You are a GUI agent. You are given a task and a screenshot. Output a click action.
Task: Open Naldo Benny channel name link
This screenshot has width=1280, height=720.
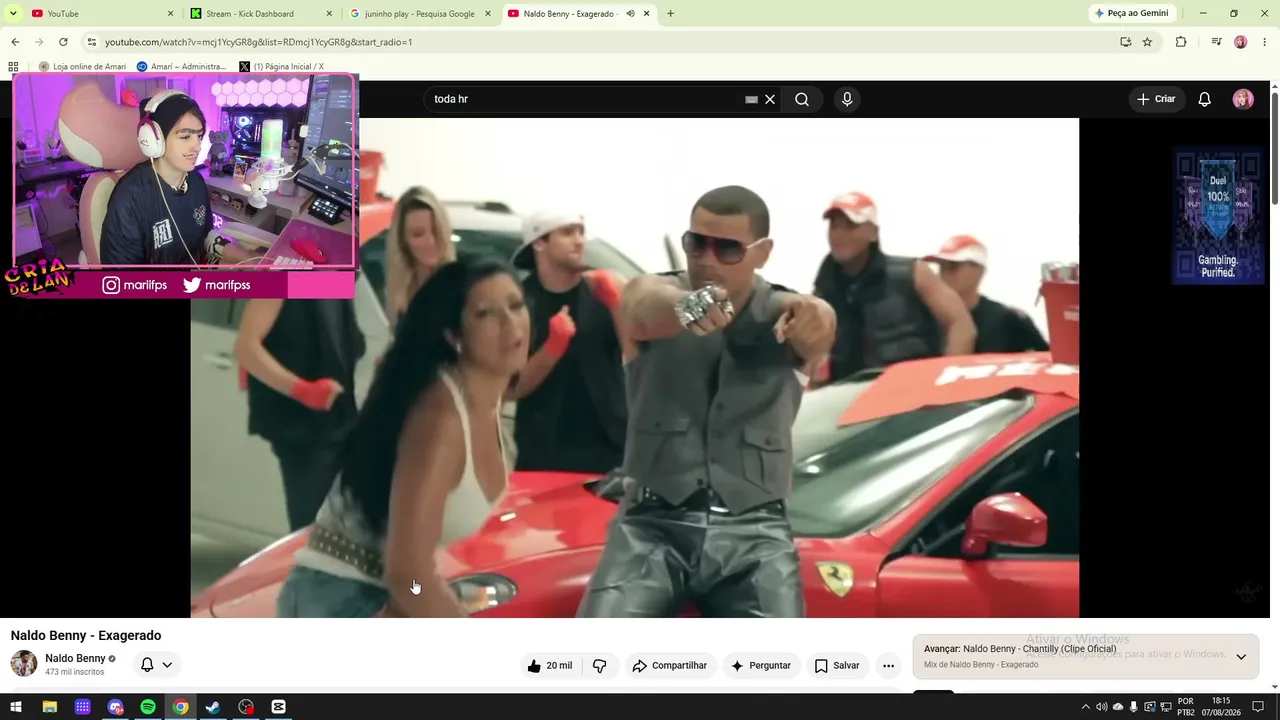pyautogui.click(x=75, y=659)
